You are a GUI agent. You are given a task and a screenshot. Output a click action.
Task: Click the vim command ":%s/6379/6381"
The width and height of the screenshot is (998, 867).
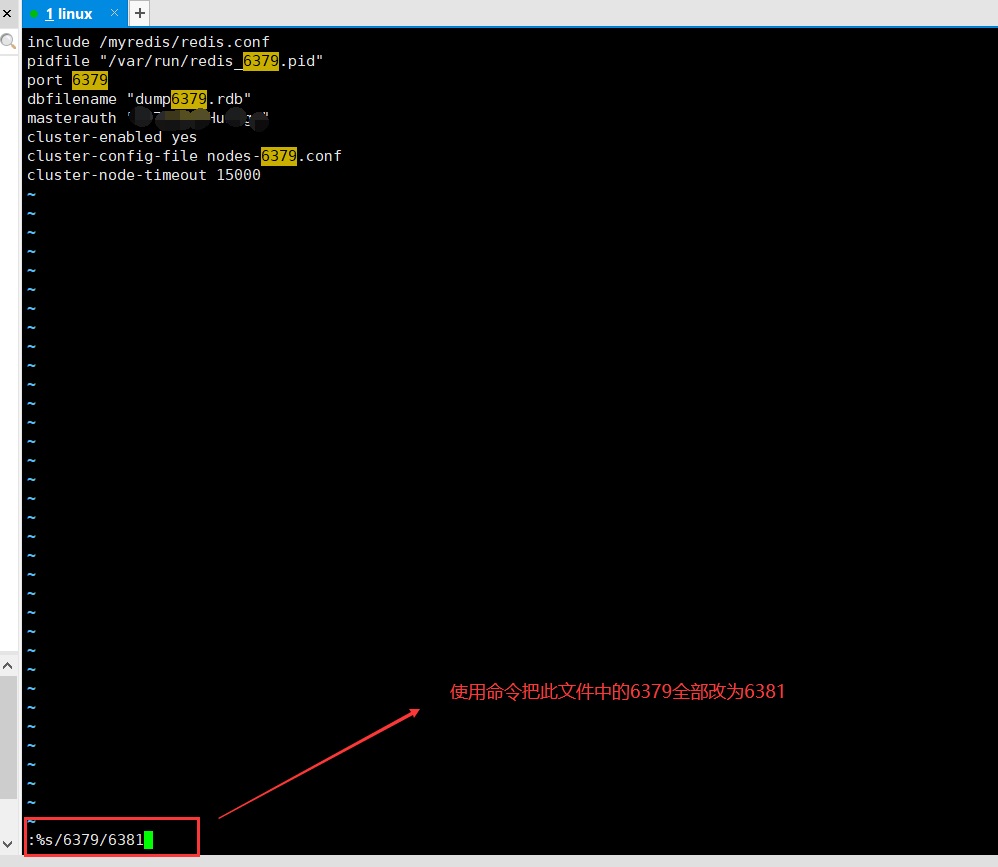click(86, 840)
